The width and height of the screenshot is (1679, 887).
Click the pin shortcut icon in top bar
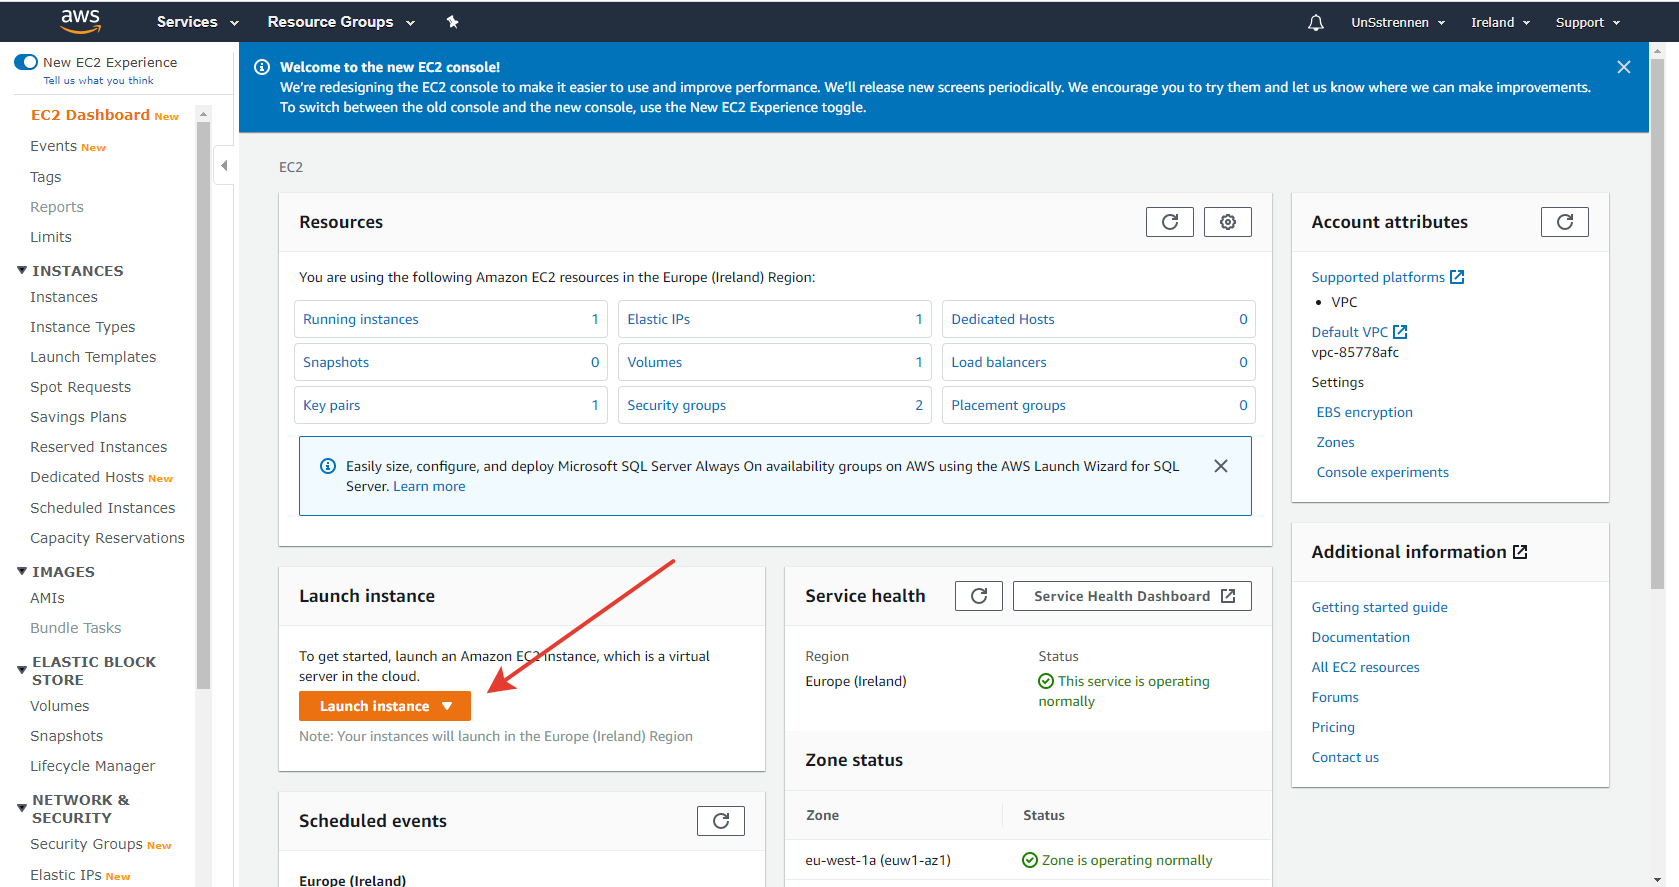(452, 22)
